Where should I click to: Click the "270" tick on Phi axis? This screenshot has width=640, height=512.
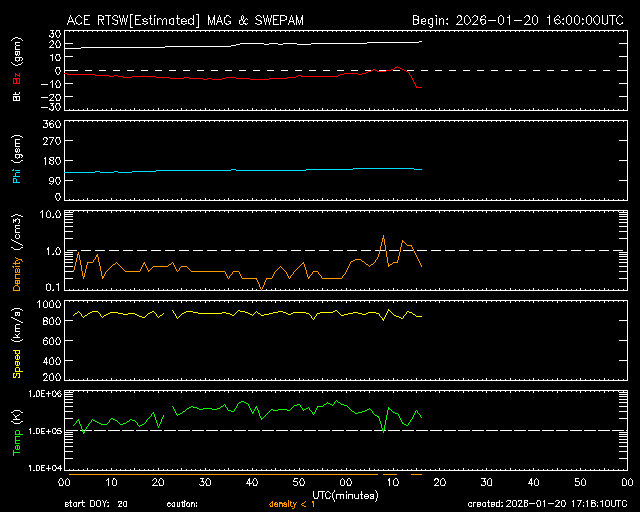click(52, 141)
